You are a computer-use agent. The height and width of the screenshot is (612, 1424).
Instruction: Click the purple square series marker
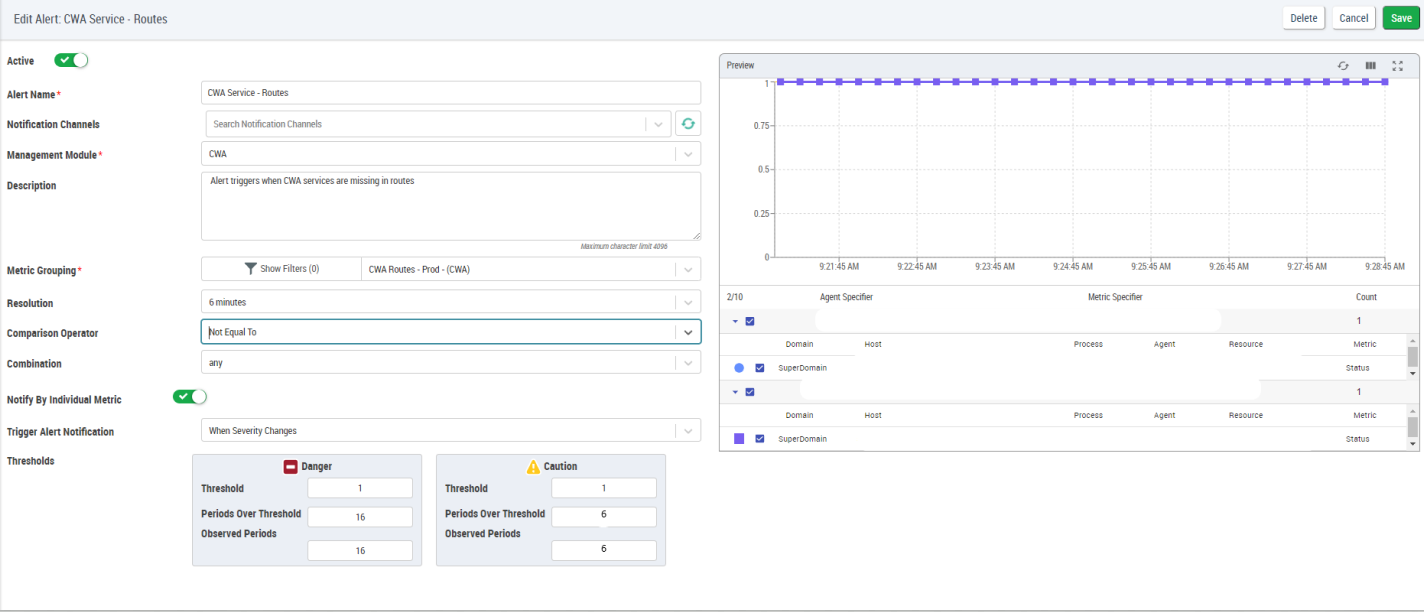click(739, 439)
